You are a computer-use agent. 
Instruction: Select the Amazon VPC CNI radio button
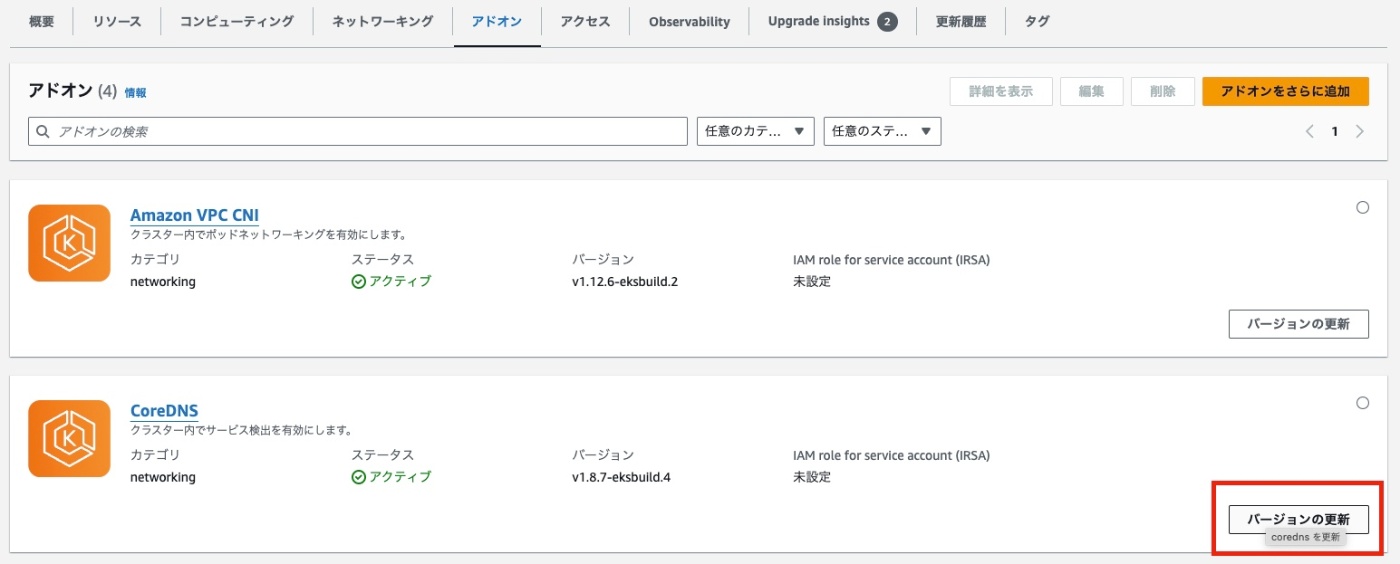[1362, 207]
